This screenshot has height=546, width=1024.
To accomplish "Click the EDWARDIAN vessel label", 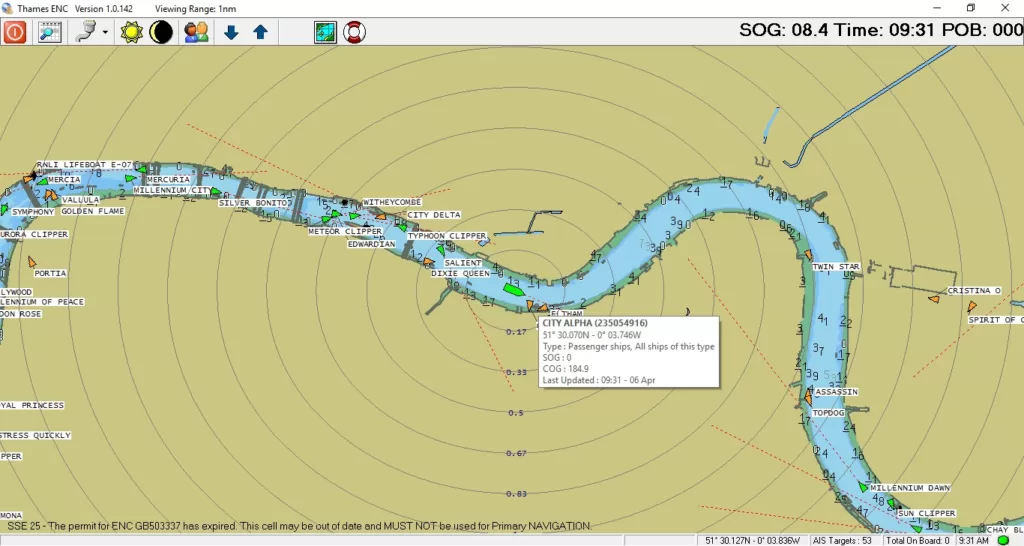I will (372, 244).
